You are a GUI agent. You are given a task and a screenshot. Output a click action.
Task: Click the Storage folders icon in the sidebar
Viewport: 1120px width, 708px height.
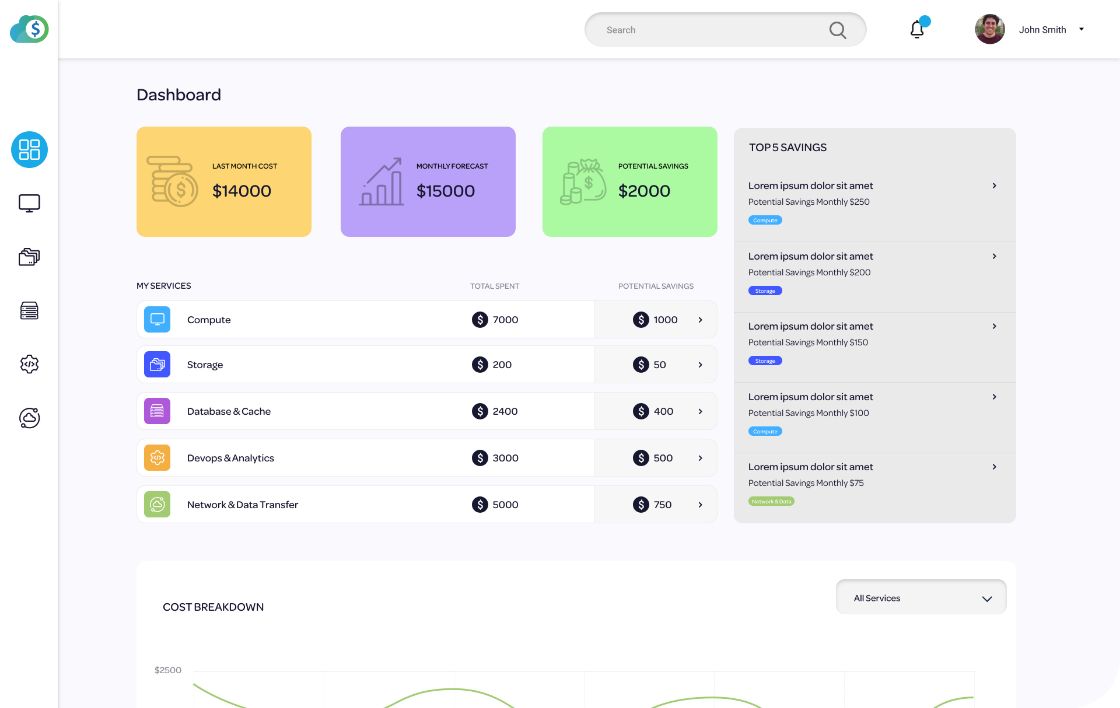[x=29, y=256]
